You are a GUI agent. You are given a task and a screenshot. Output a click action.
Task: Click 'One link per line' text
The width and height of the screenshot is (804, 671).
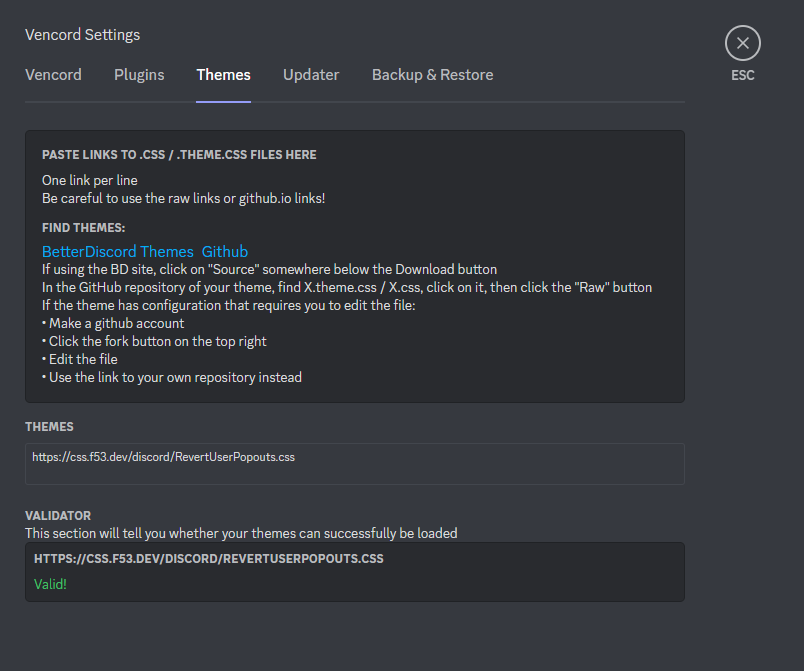tap(90, 180)
